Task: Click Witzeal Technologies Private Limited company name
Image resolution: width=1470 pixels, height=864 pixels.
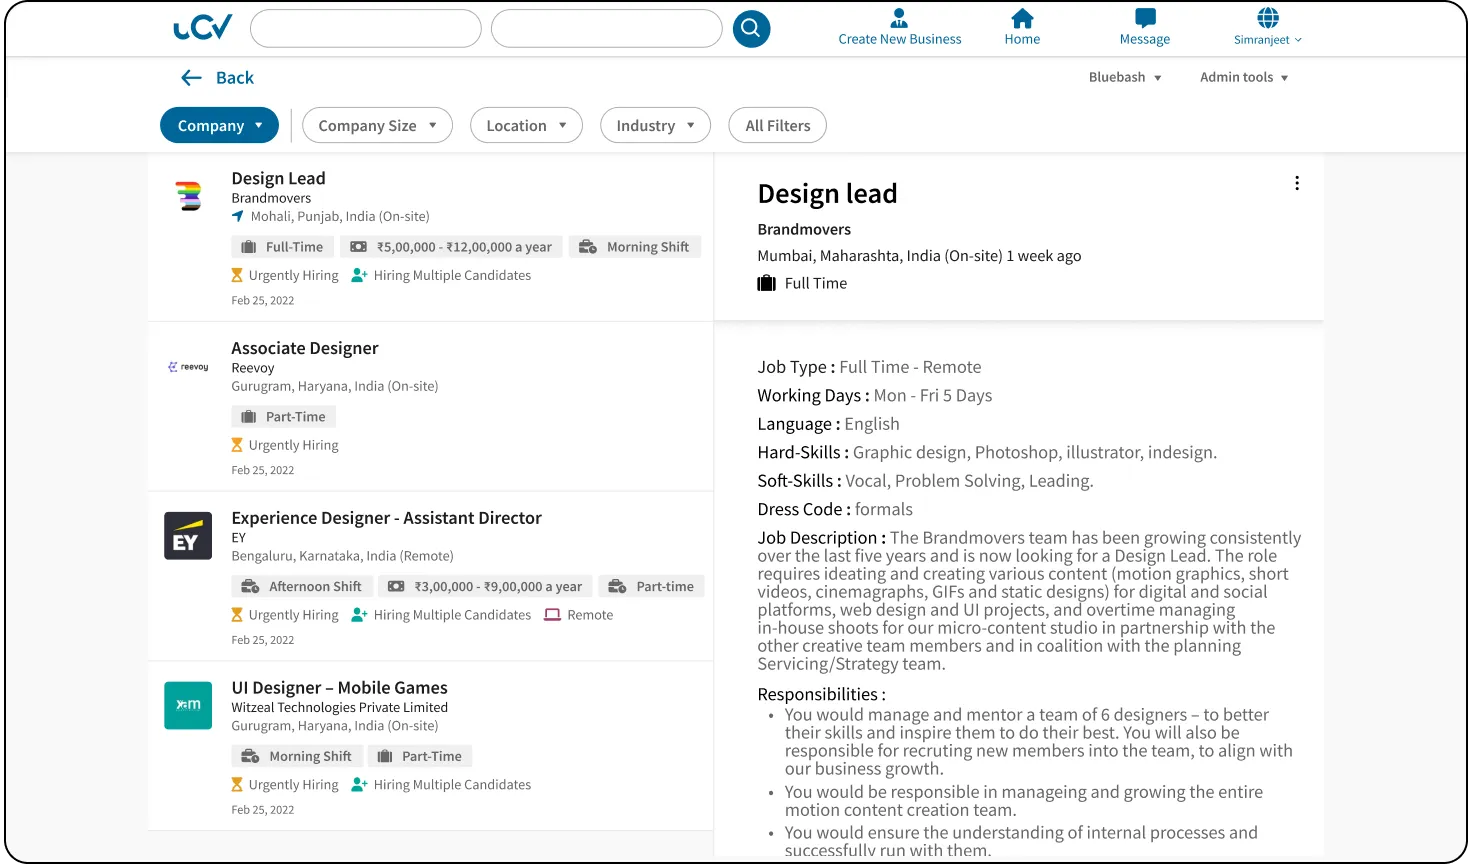Action: click(x=339, y=707)
